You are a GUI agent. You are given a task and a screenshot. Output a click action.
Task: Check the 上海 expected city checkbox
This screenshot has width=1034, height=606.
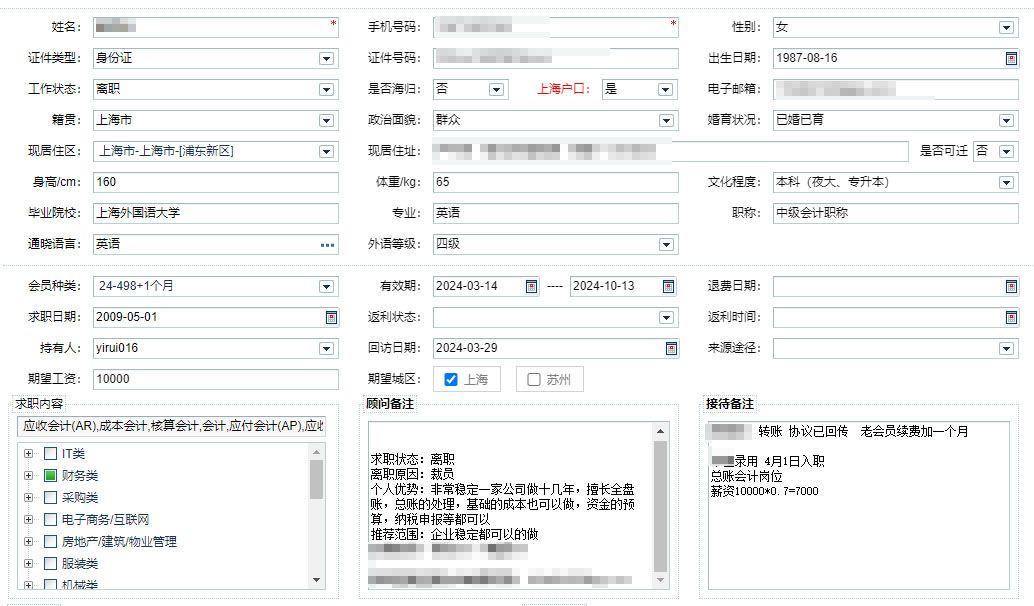(451, 379)
